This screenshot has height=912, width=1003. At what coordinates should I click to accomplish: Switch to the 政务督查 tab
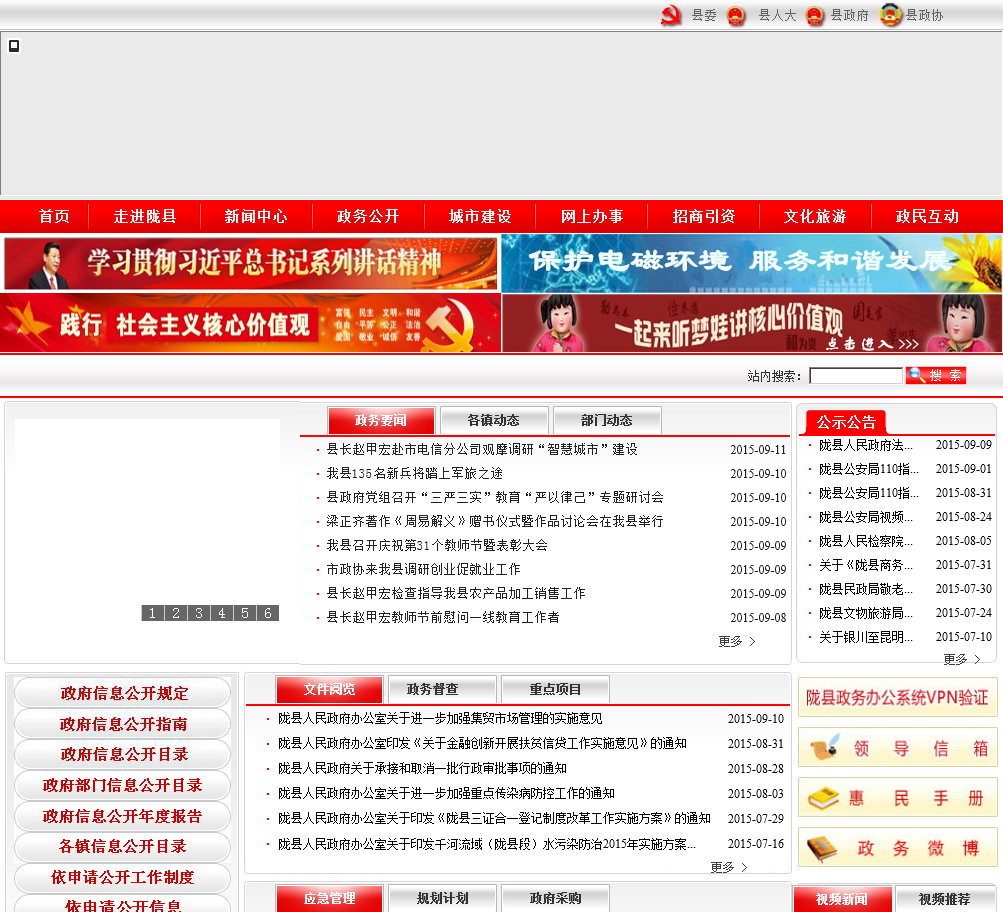coord(442,689)
